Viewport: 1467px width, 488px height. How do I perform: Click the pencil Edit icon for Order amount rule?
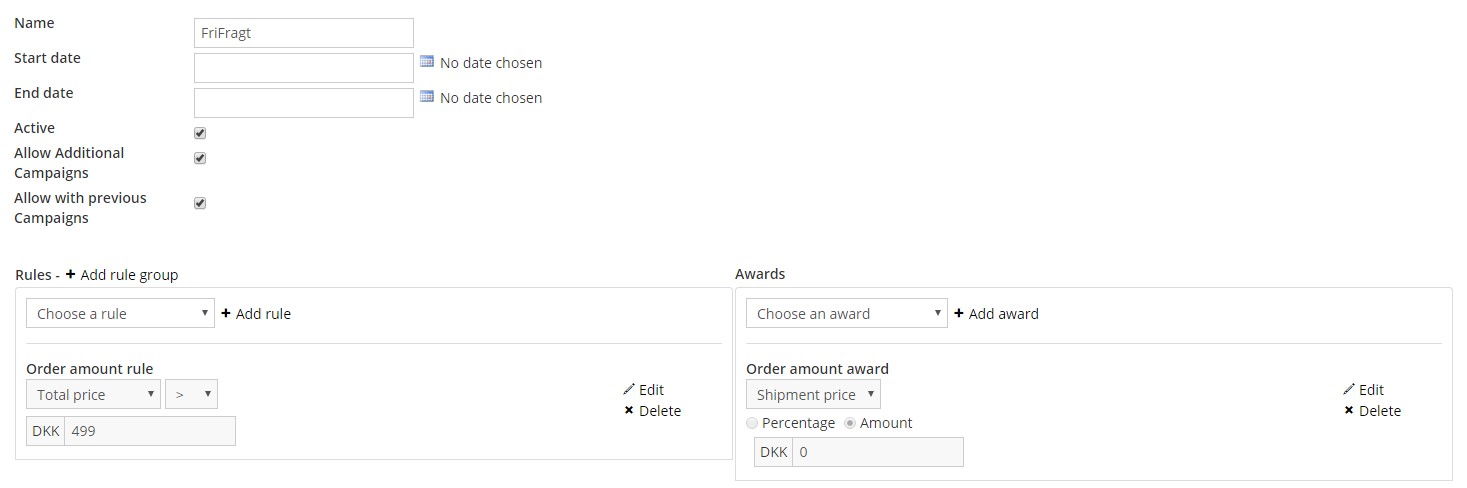629,389
